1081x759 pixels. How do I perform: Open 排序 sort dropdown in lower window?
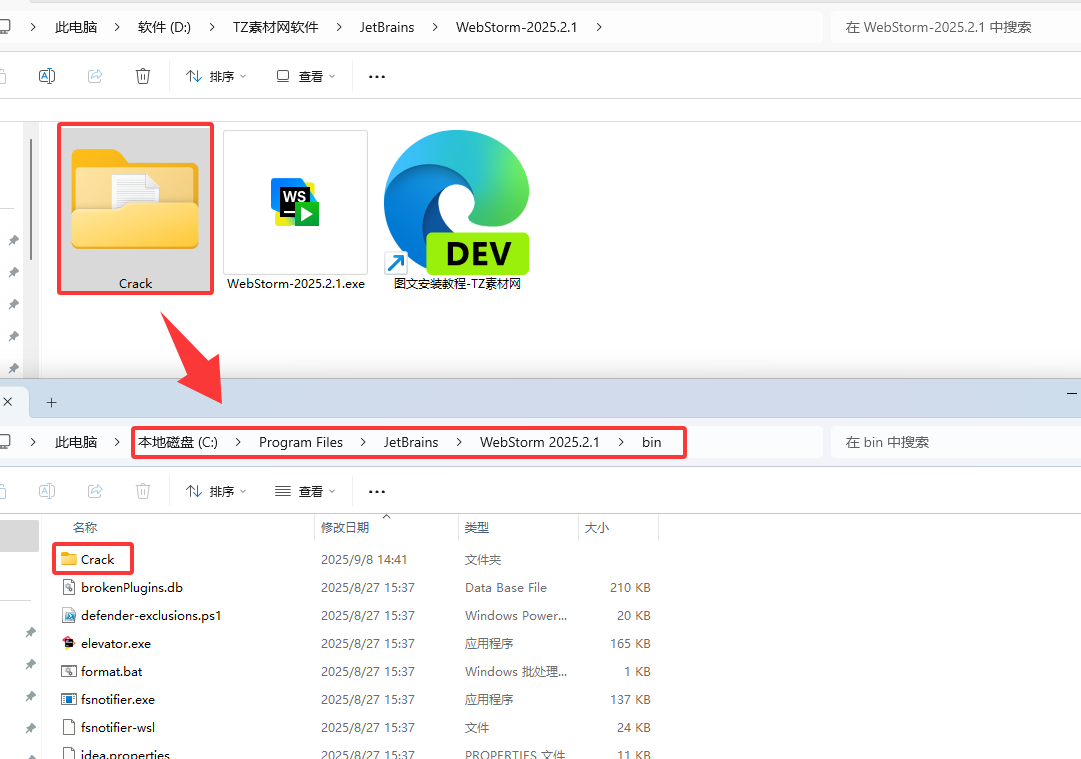[x=216, y=492]
